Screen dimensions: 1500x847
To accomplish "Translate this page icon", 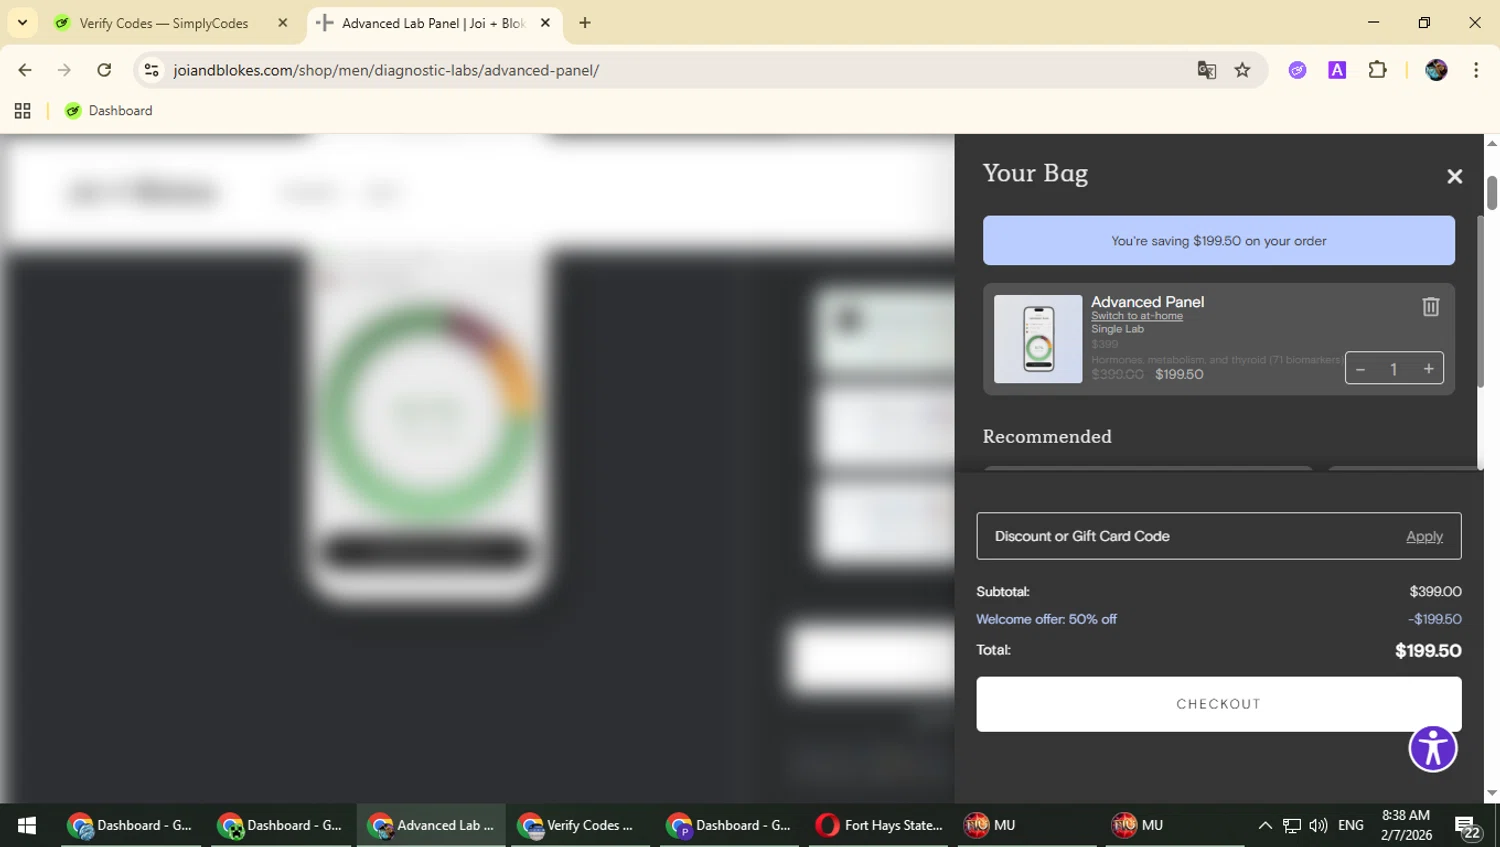I will (x=1206, y=70).
